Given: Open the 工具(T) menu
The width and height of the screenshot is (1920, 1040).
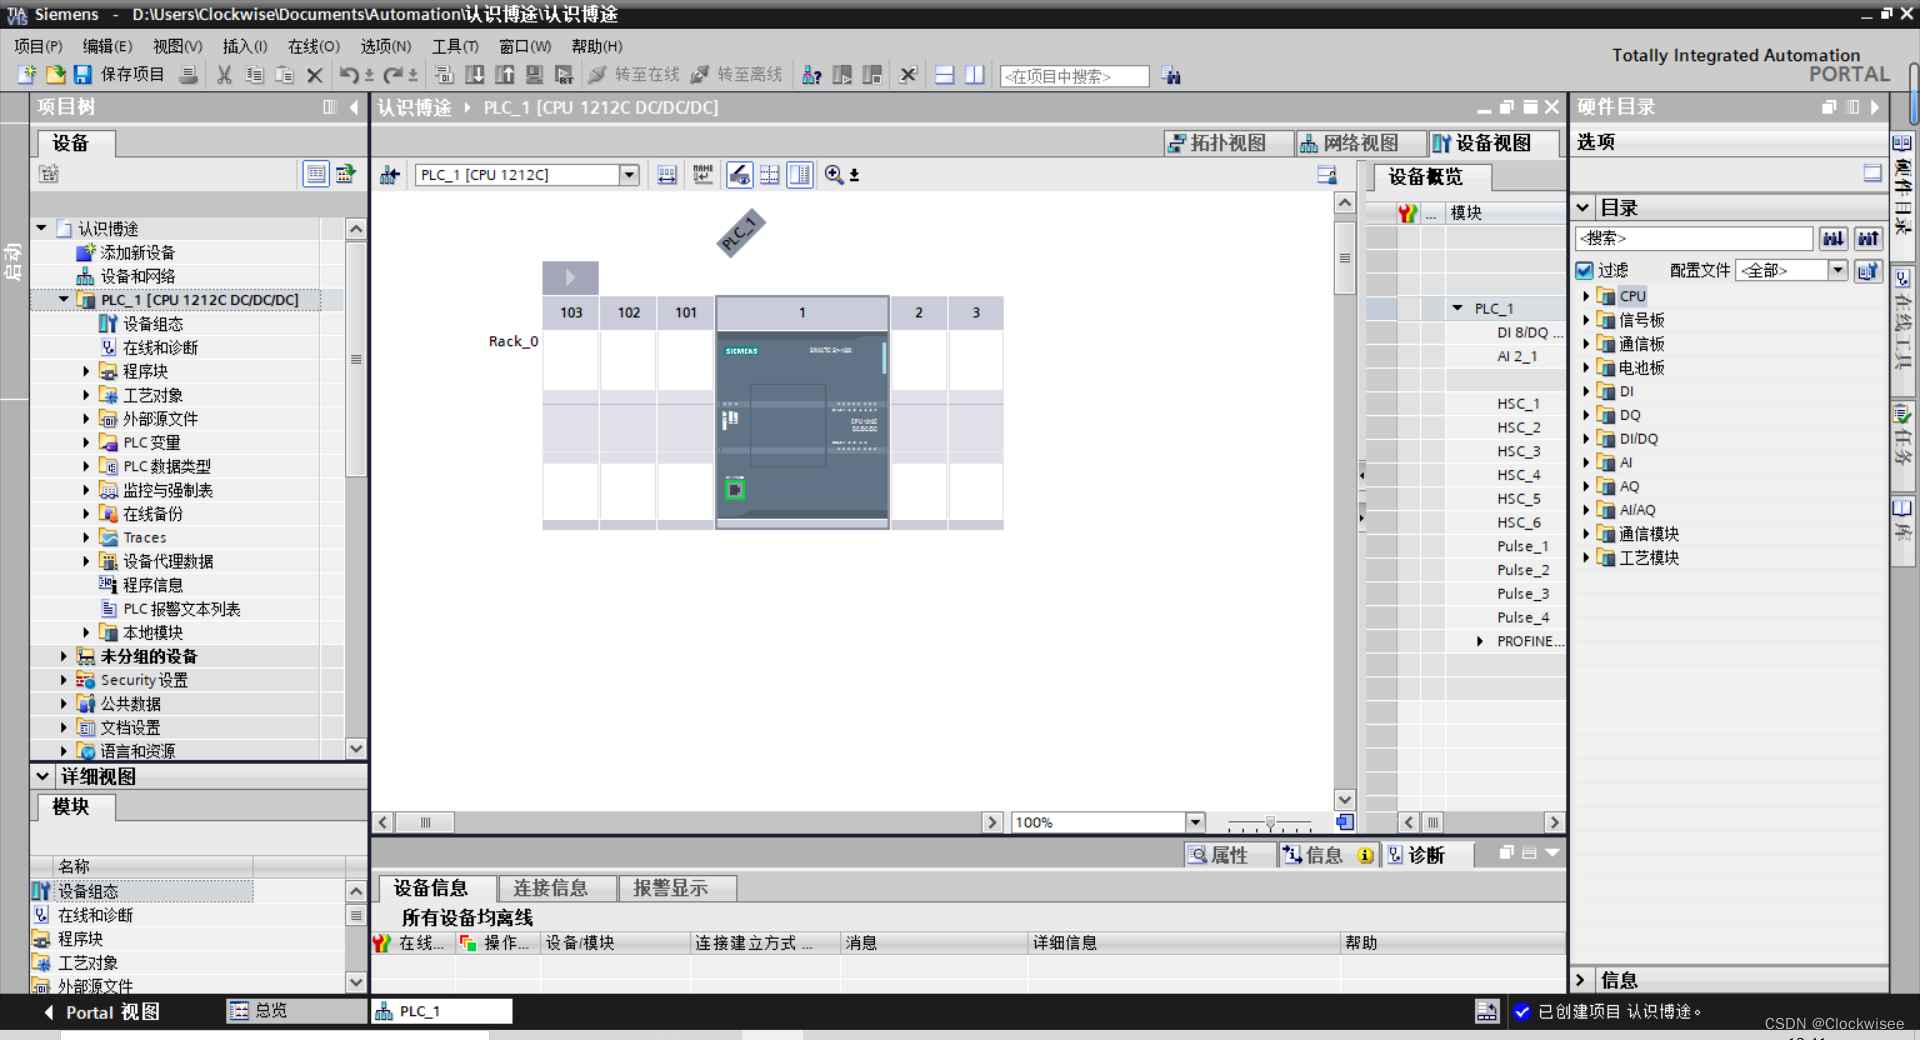Looking at the screenshot, I should (455, 46).
